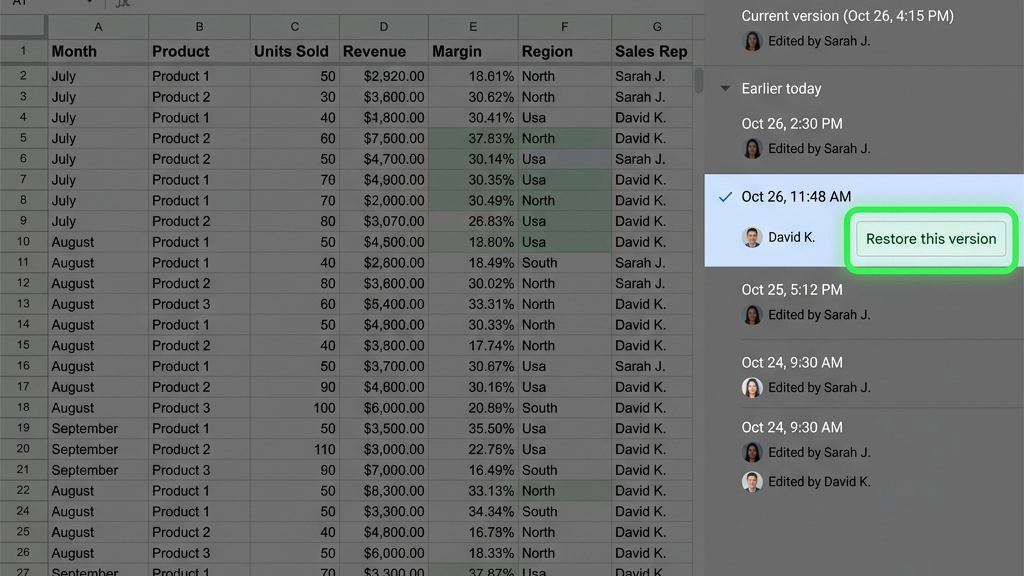Click the 22.76% margin cell
The image size is (1024, 576).
point(473,449)
